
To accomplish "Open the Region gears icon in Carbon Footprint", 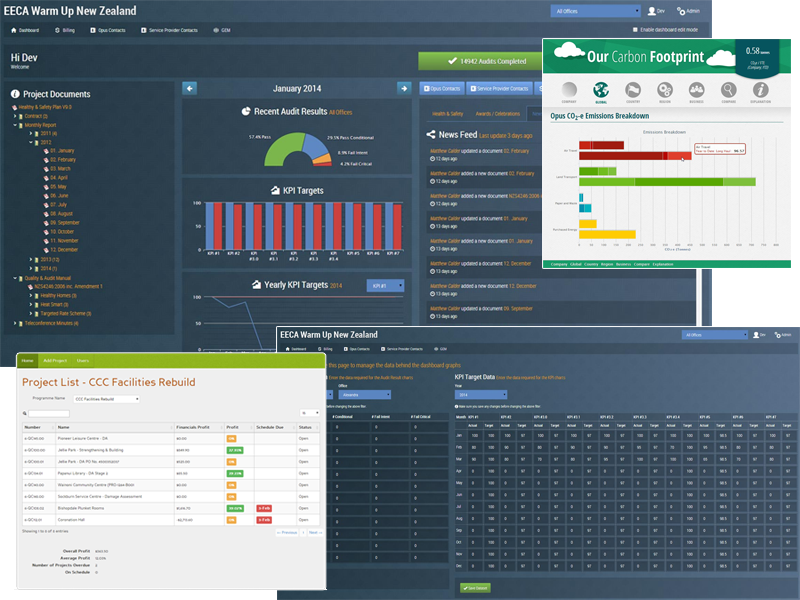I will pyautogui.click(x=665, y=90).
